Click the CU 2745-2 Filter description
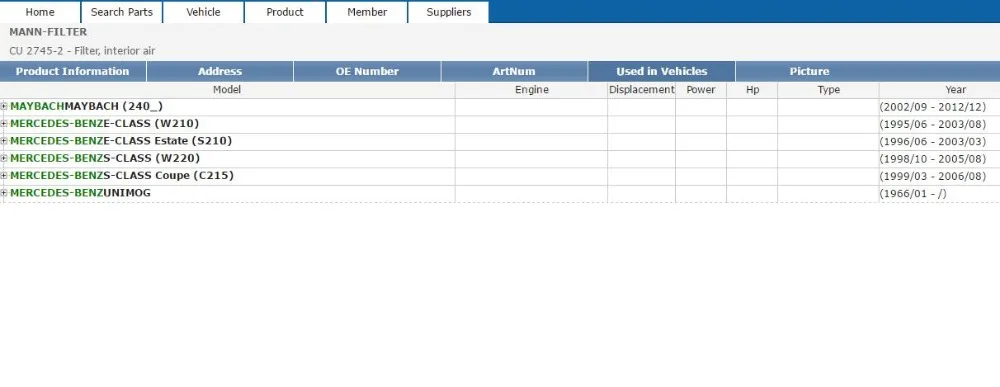 click(82, 51)
